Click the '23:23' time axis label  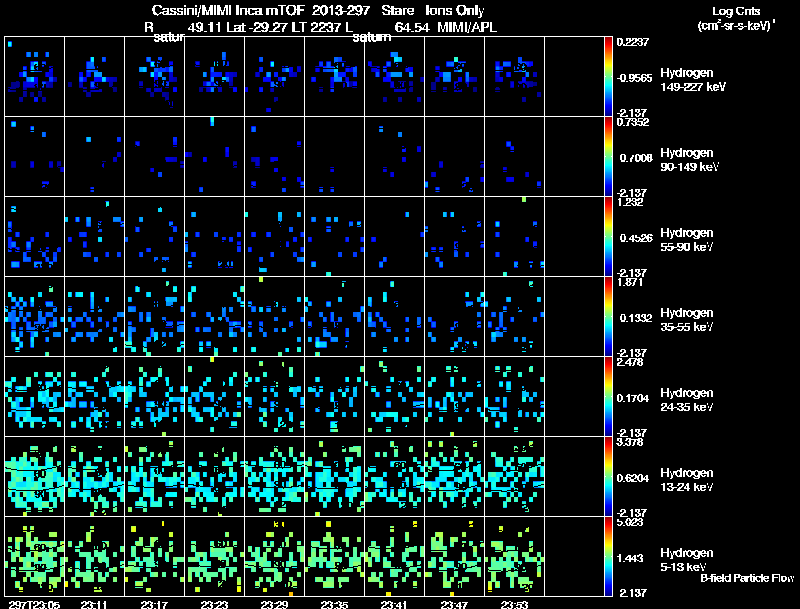pos(214,605)
